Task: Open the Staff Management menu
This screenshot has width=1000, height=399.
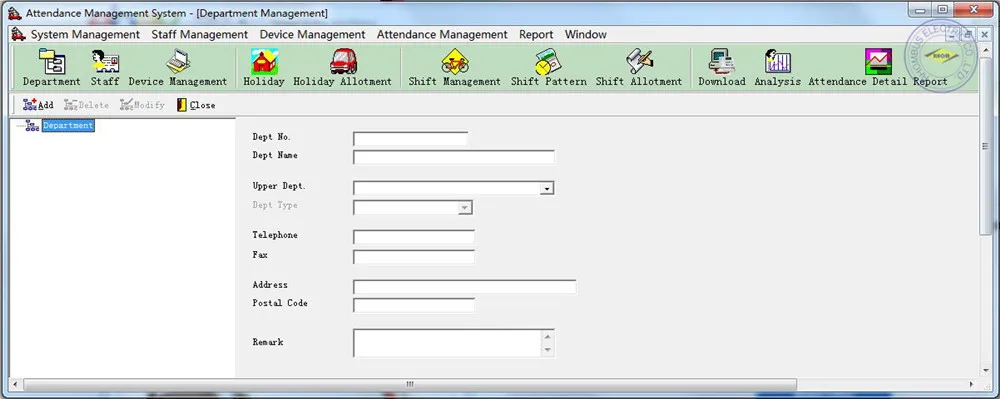Action: click(x=200, y=34)
